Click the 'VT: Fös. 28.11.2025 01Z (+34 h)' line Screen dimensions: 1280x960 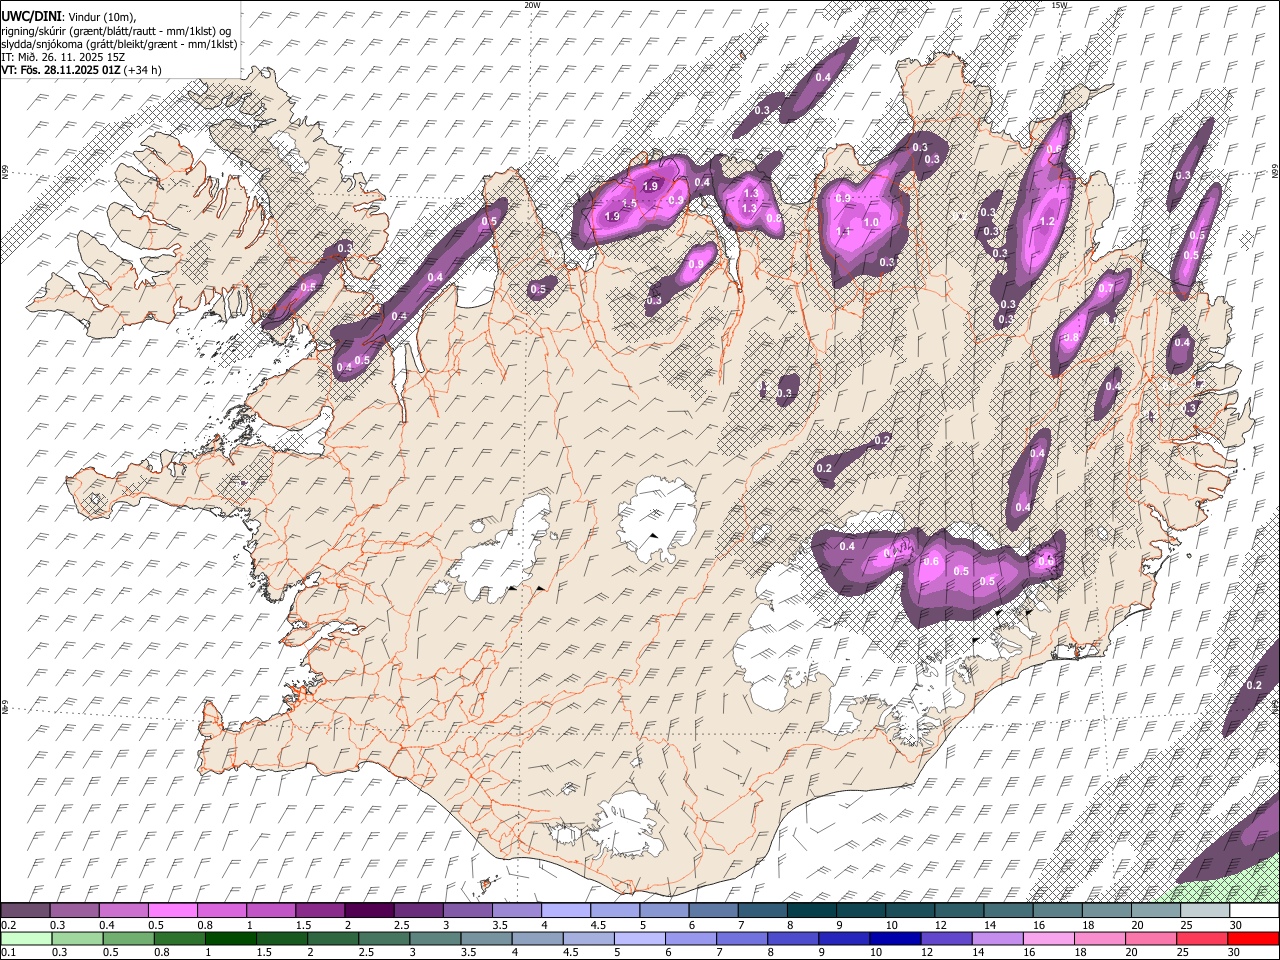[81, 70]
